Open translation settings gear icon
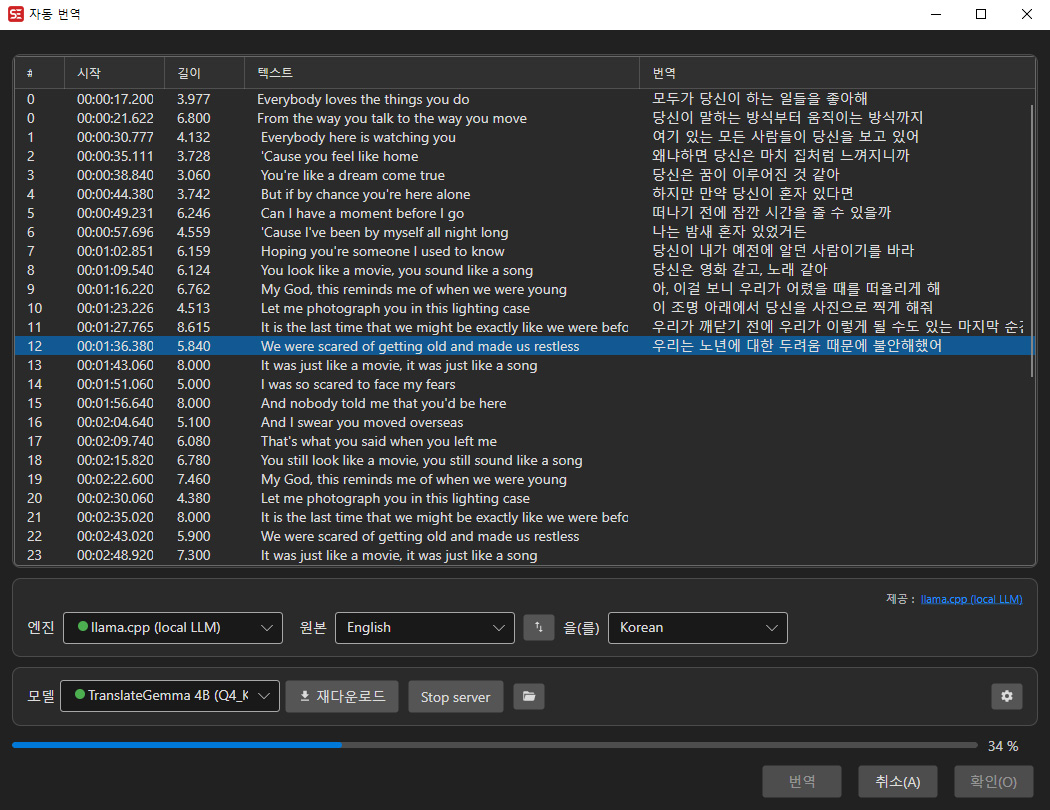 click(1006, 696)
